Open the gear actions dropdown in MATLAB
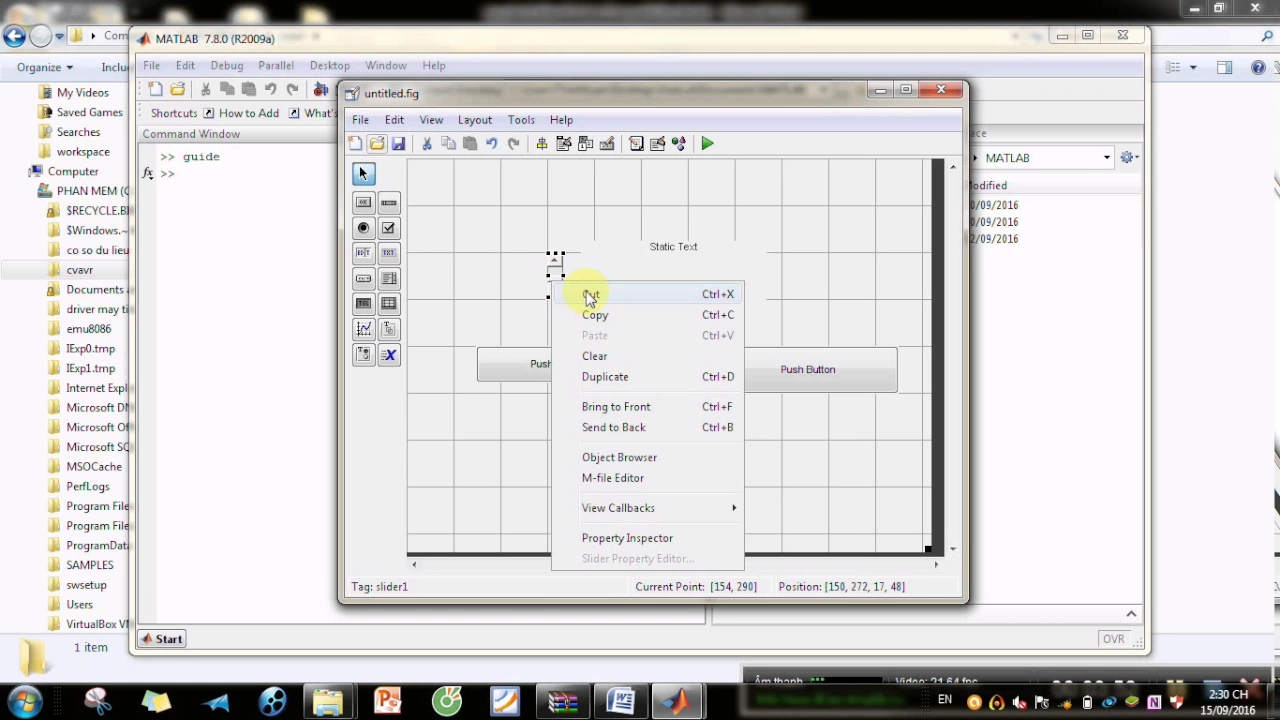The width and height of the screenshot is (1280, 720). (x=1129, y=158)
